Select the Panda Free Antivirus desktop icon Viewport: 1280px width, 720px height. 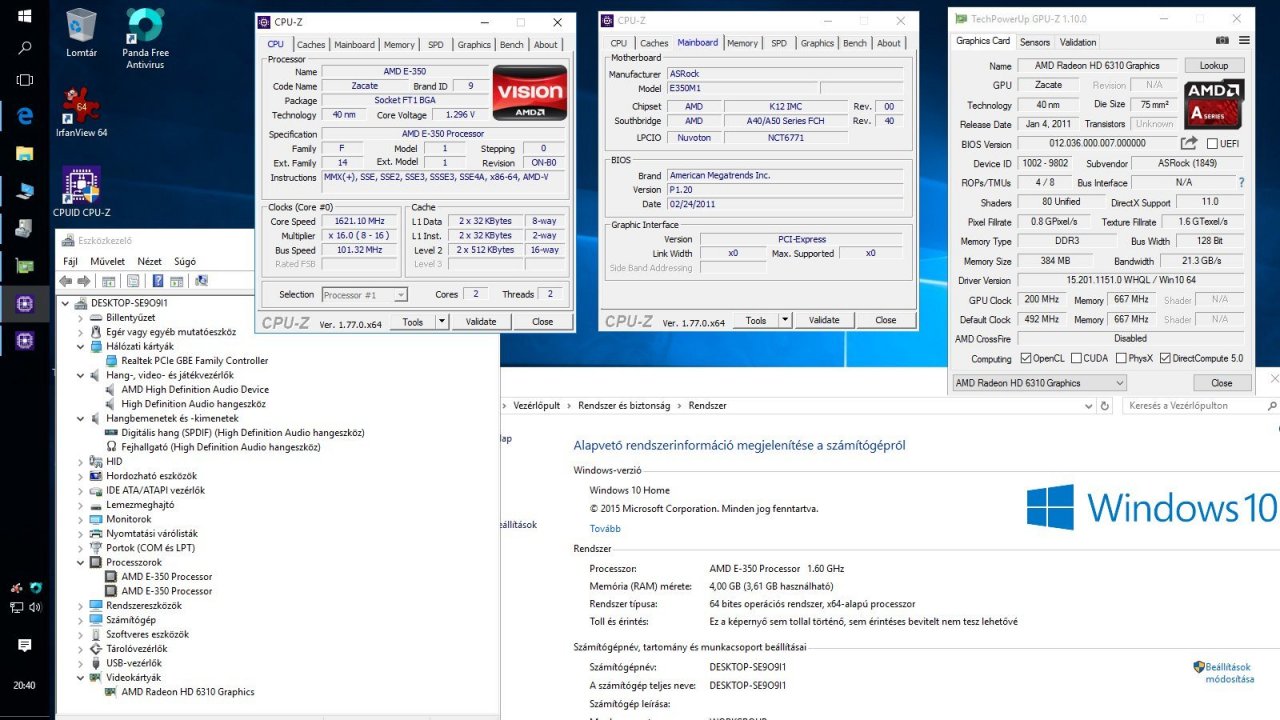click(146, 39)
